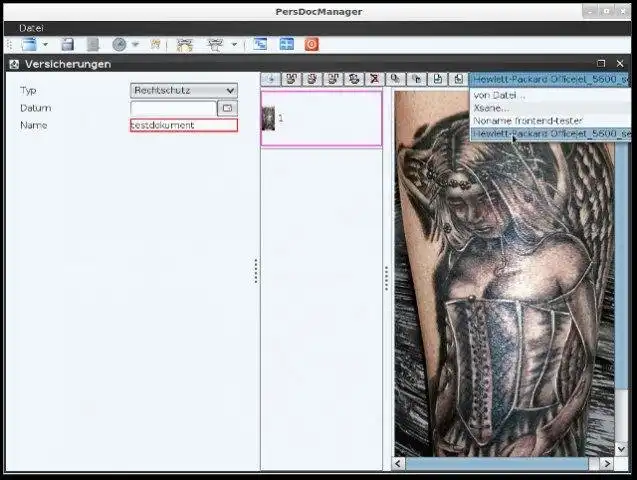Click the small yellow icon after globe dropdown
This screenshot has width=637, height=480.
[155, 44]
